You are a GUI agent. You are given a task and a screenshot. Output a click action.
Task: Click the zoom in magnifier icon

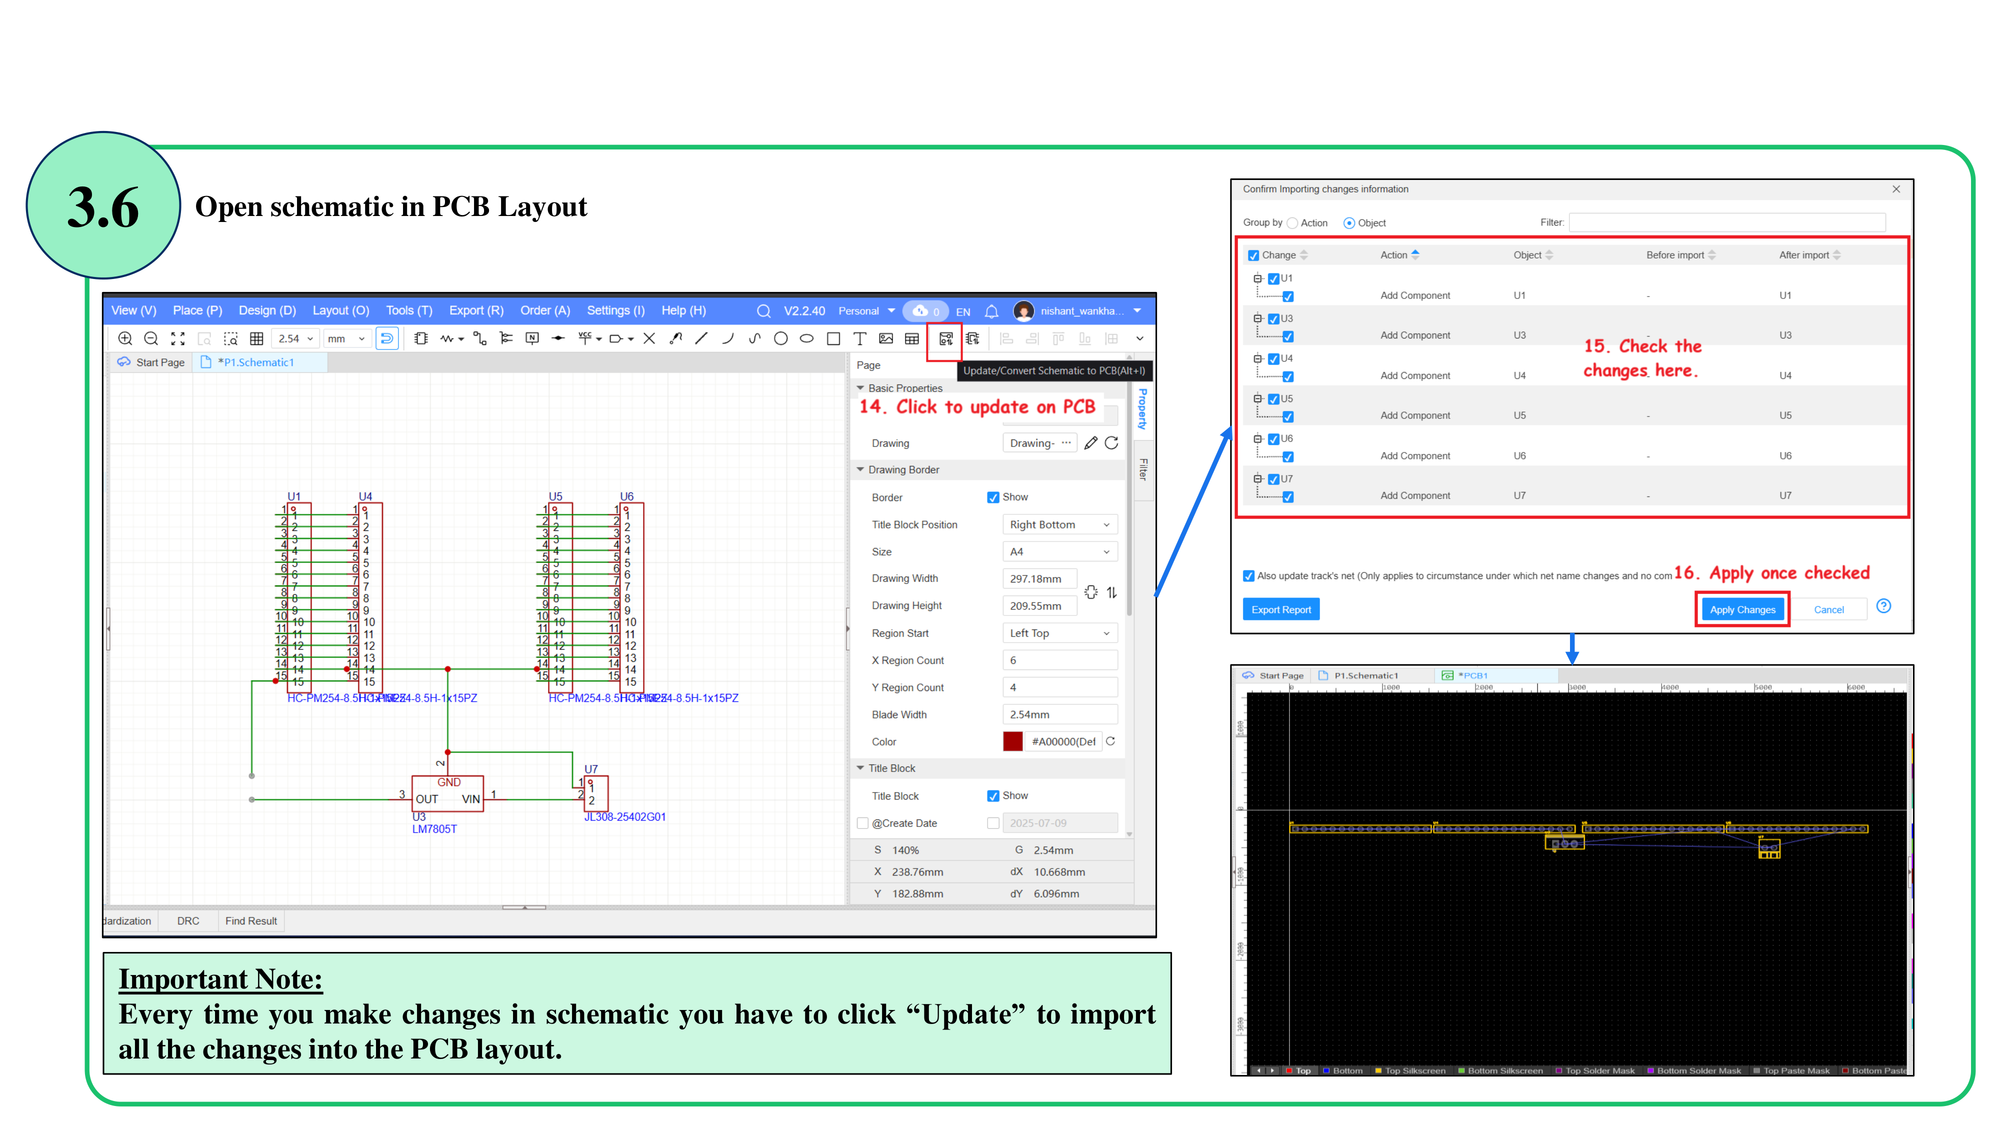pos(125,339)
